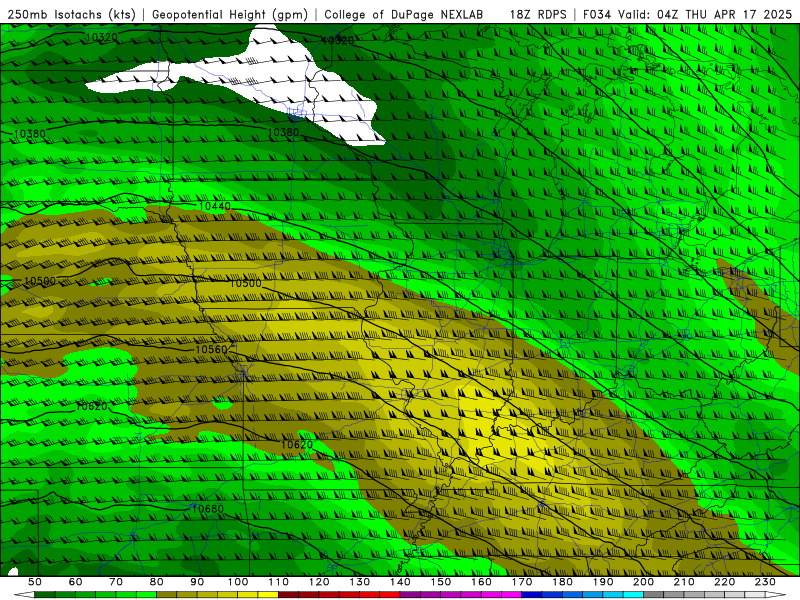The width and height of the screenshot is (800, 600).
Task: Pick the 80 label on the color scale
Action: (157, 582)
